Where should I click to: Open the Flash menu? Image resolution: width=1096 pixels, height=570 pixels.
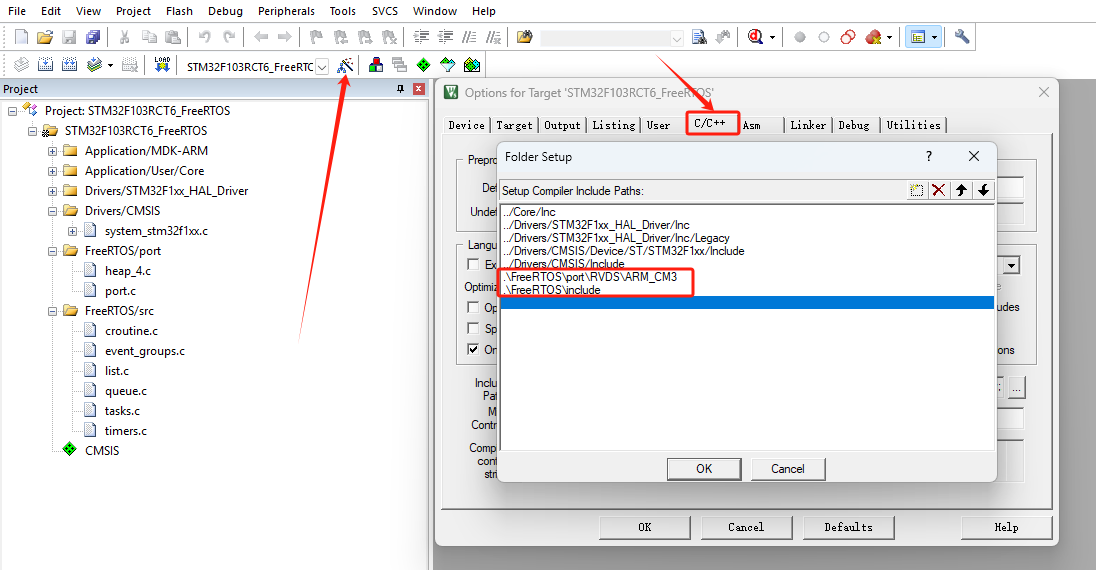pyautogui.click(x=179, y=11)
